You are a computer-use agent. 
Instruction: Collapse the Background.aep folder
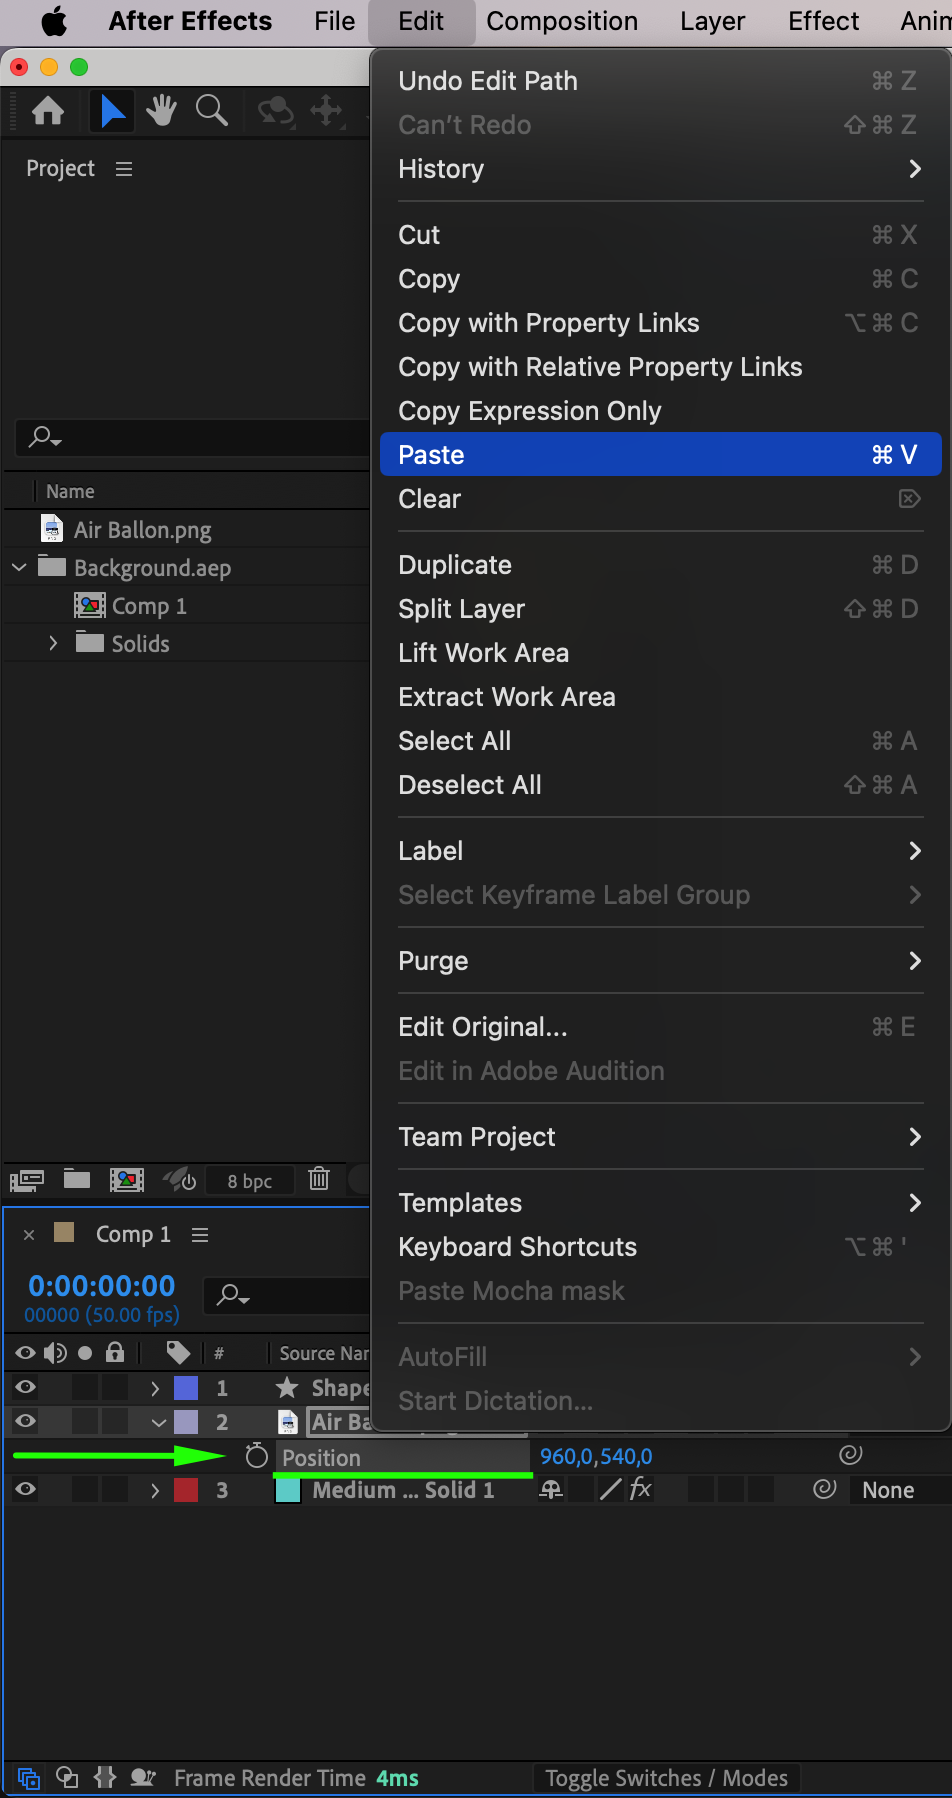coord(19,567)
